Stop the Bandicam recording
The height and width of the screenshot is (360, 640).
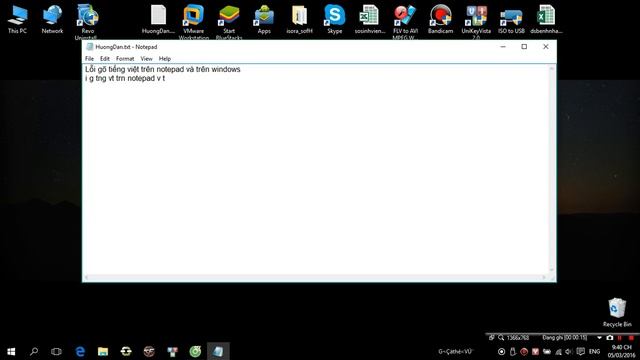[x=631, y=338]
